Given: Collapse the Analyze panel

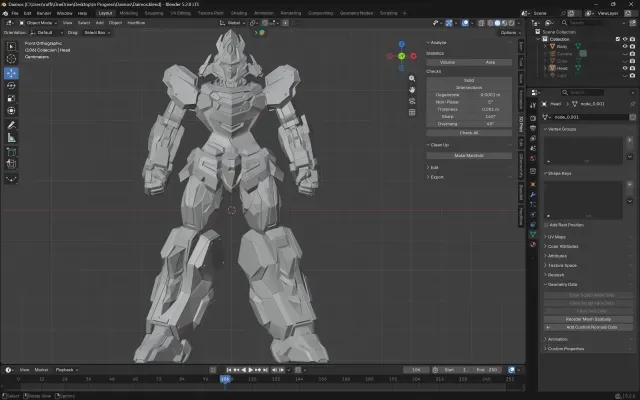Looking at the screenshot, I should (436, 42).
